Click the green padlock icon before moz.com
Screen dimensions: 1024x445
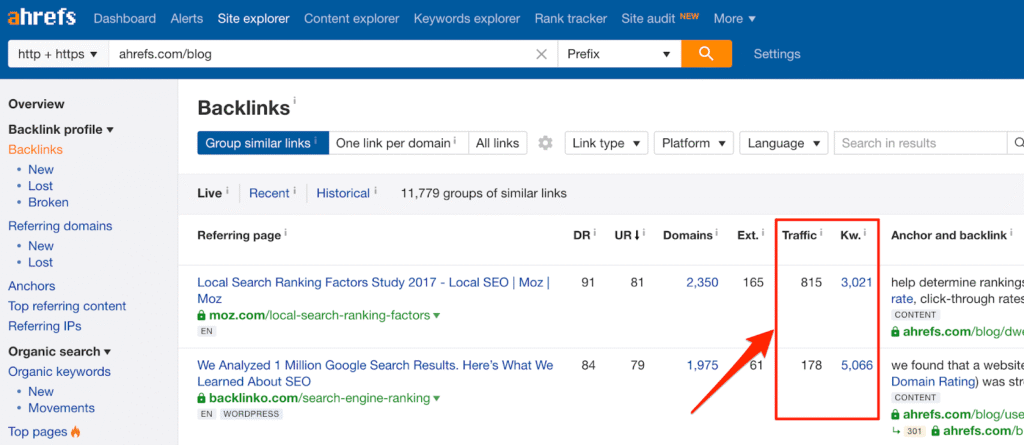click(x=202, y=316)
